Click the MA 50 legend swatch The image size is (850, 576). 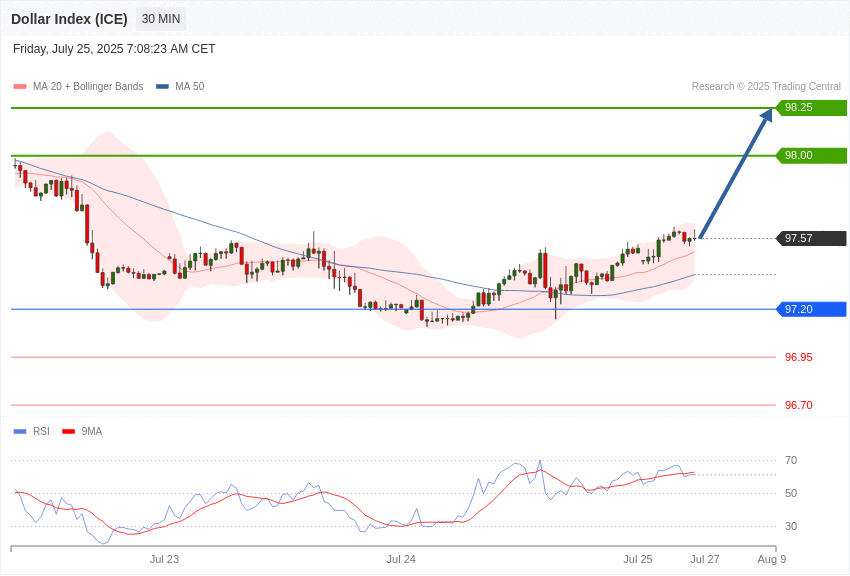coord(162,87)
